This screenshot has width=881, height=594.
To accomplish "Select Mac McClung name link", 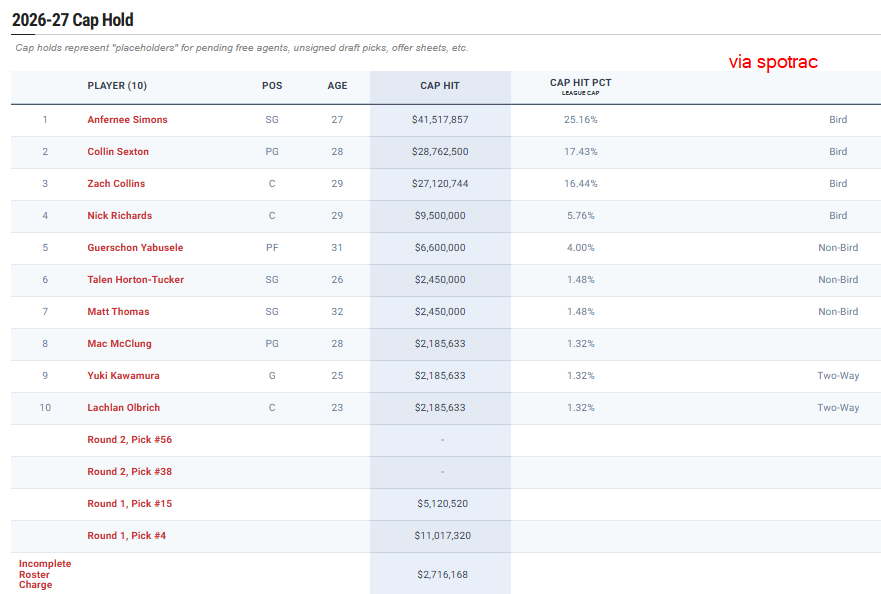I will pyautogui.click(x=119, y=344).
